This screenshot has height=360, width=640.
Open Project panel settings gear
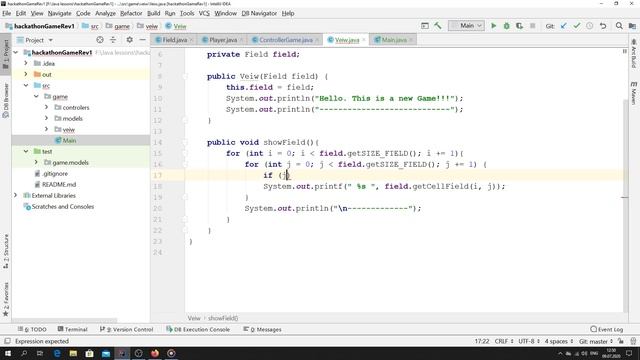coord(129,40)
